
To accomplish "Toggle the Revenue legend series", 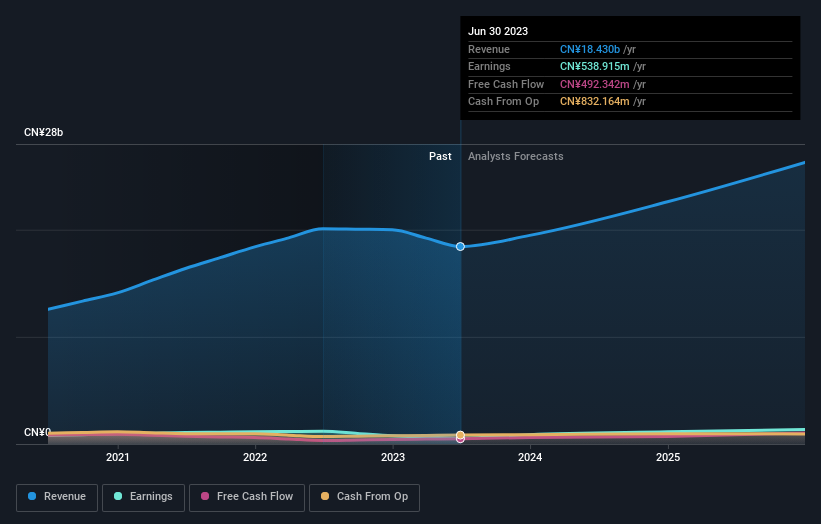I will (57, 497).
